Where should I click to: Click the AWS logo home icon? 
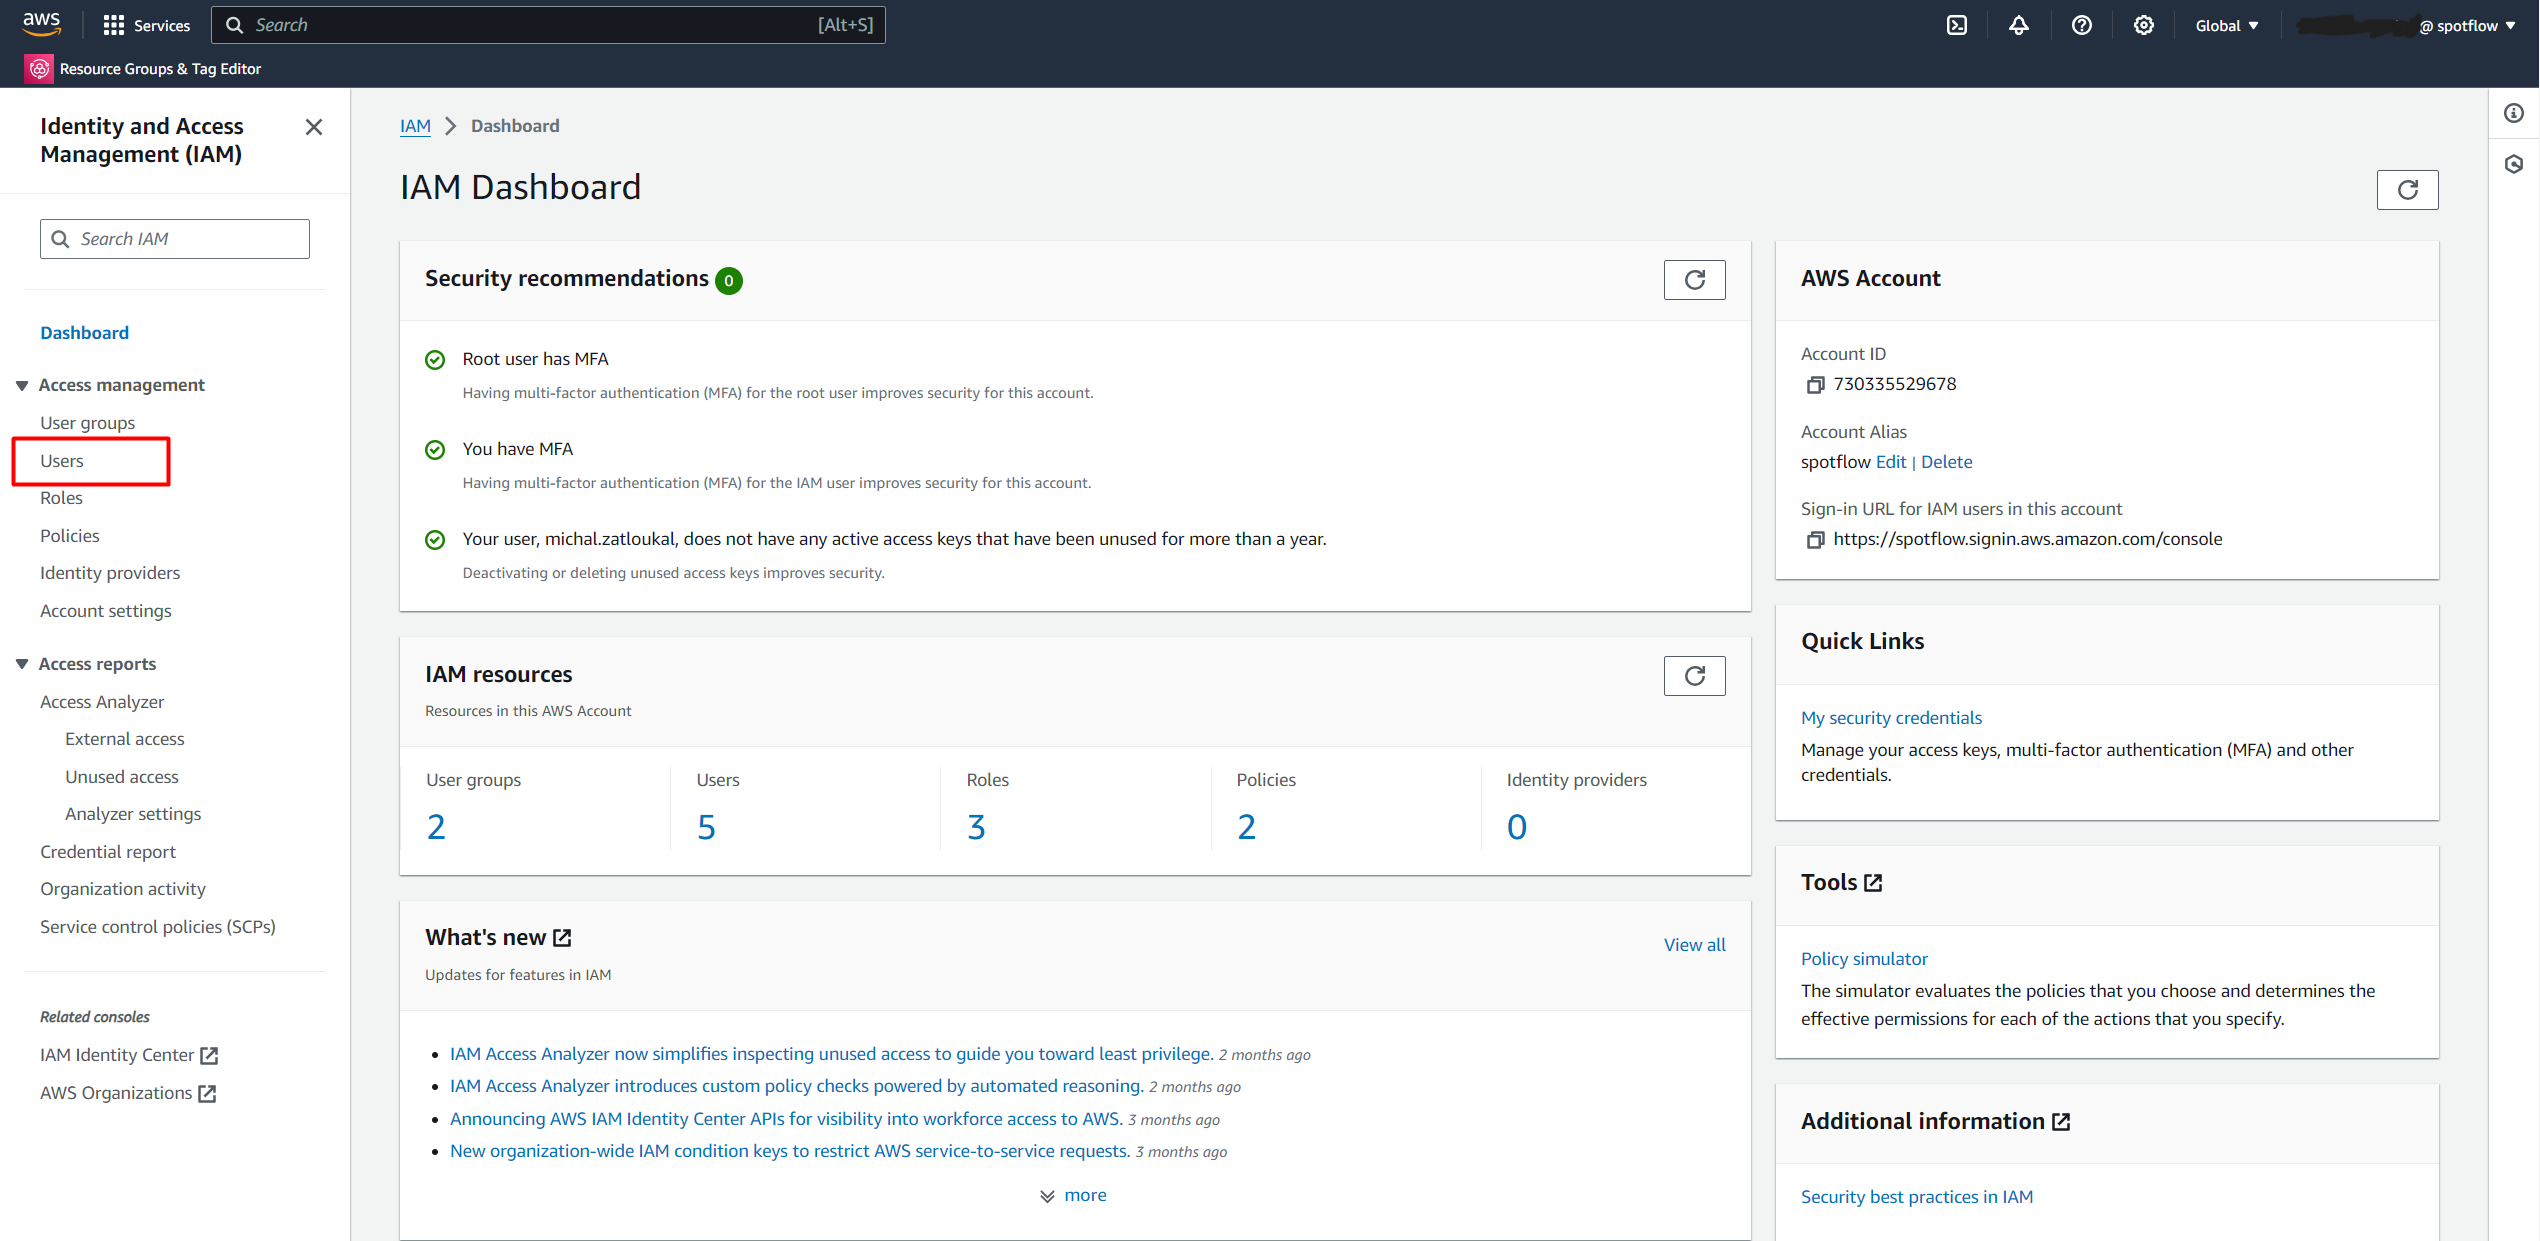[41, 24]
